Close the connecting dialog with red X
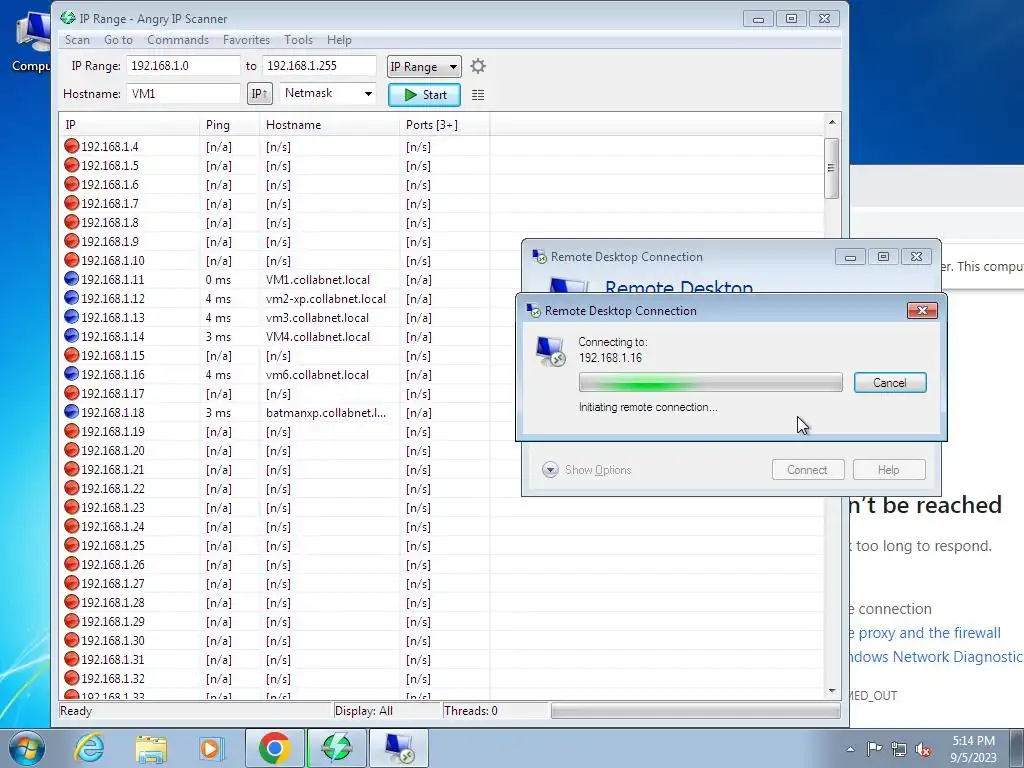The image size is (1024, 768). coord(922,310)
